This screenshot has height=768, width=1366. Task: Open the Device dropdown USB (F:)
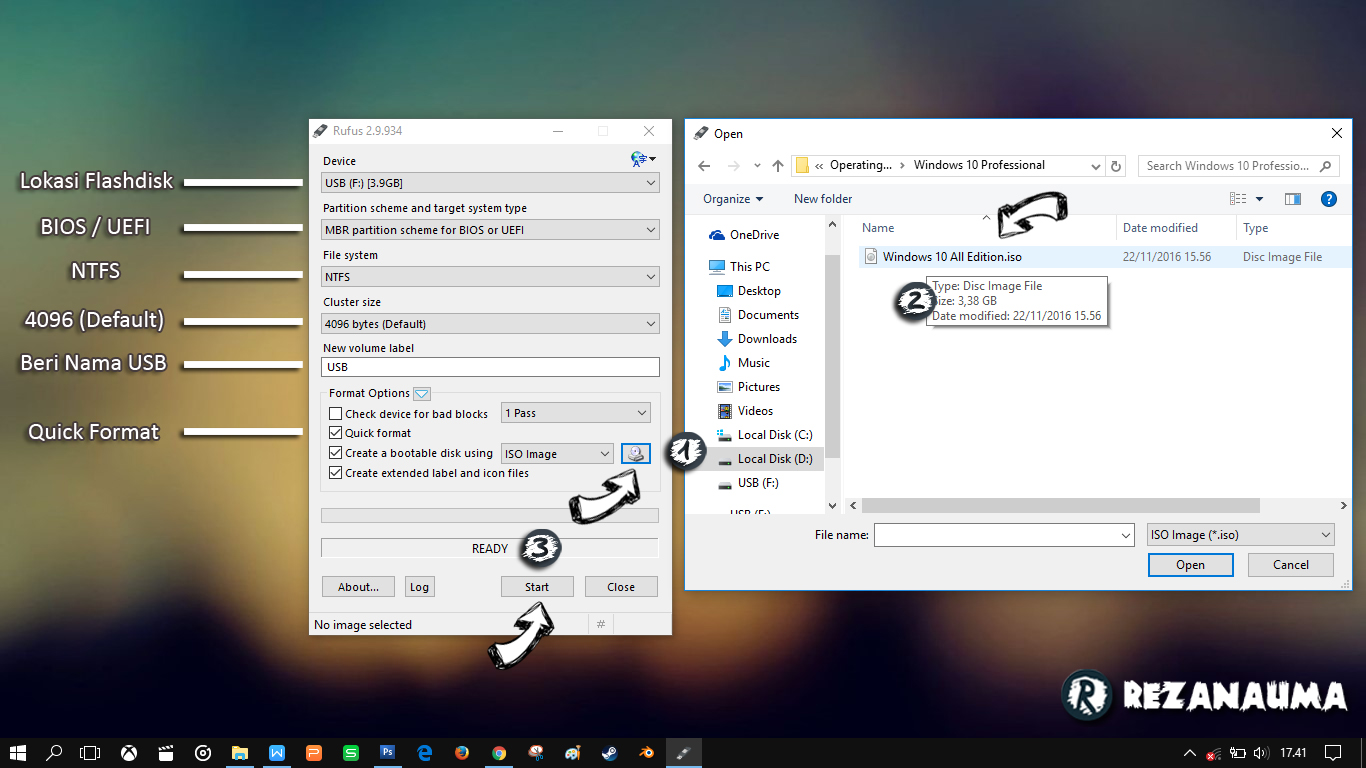pyautogui.click(x=491, y=183)
